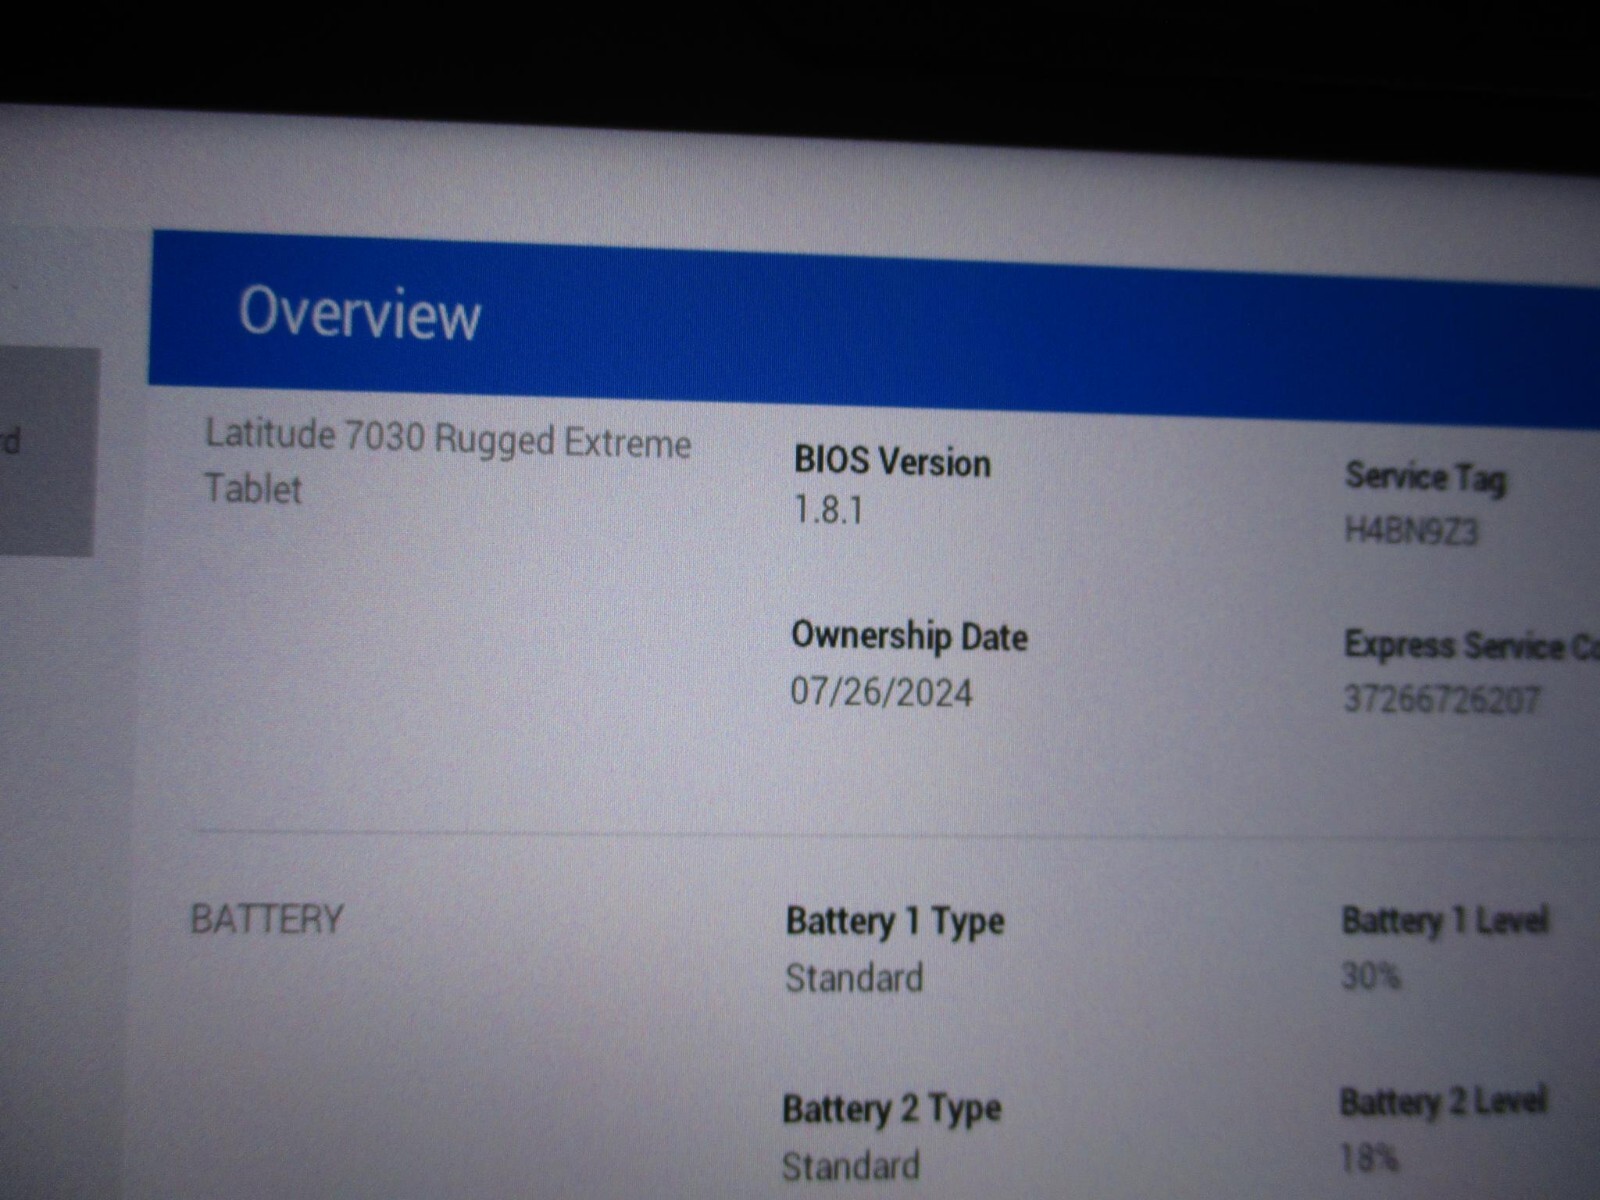The image size is (1600, 1200).
Task: Click the Battery 1 Type label
Action: [x=895, y=922]
